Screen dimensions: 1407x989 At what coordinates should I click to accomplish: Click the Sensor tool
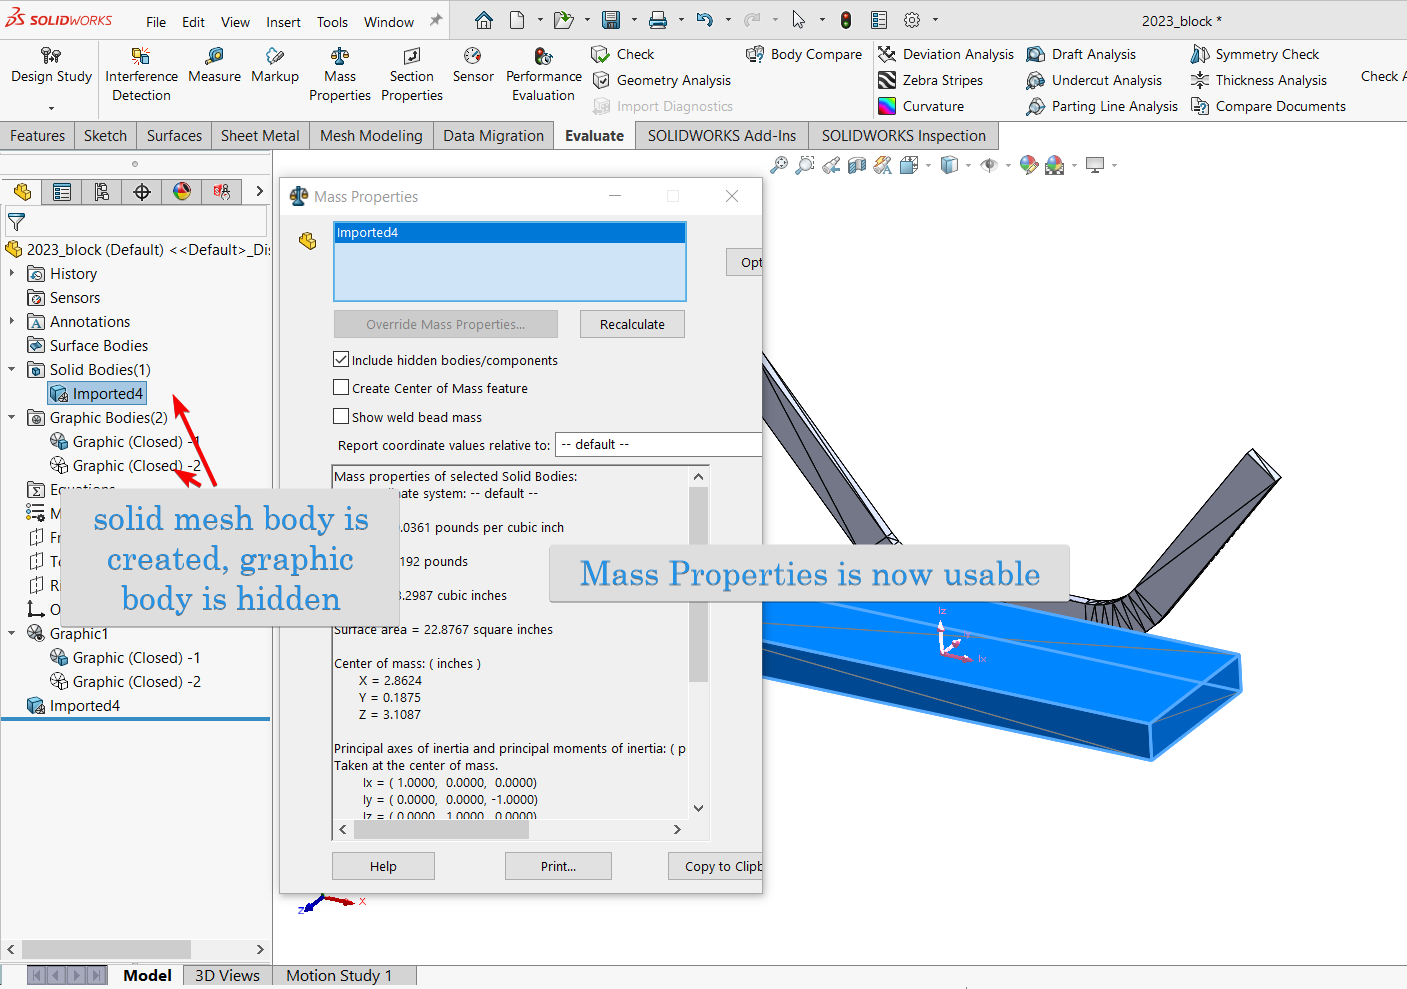click(x=473, y=66)
